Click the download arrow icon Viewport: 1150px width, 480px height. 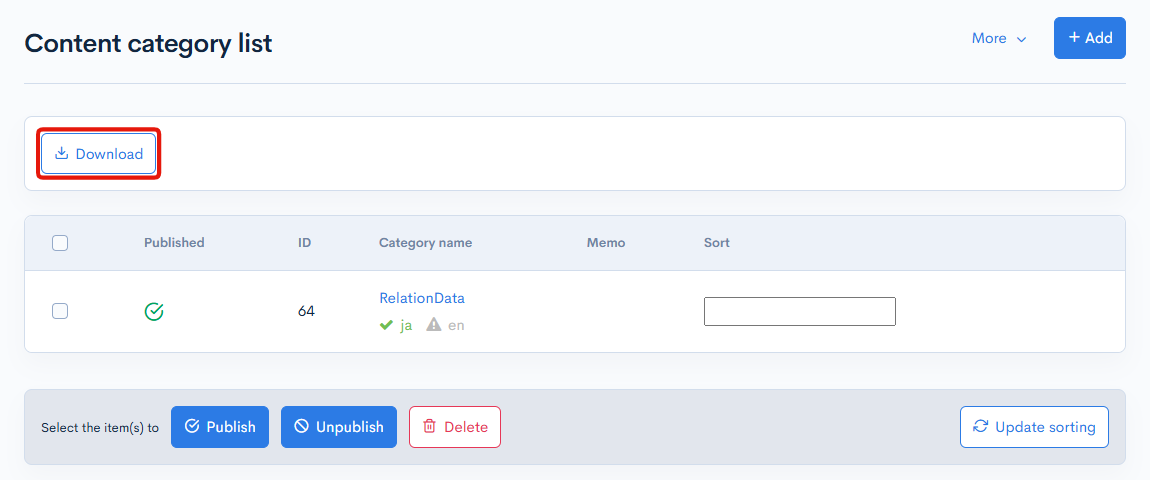click(61, 154)
